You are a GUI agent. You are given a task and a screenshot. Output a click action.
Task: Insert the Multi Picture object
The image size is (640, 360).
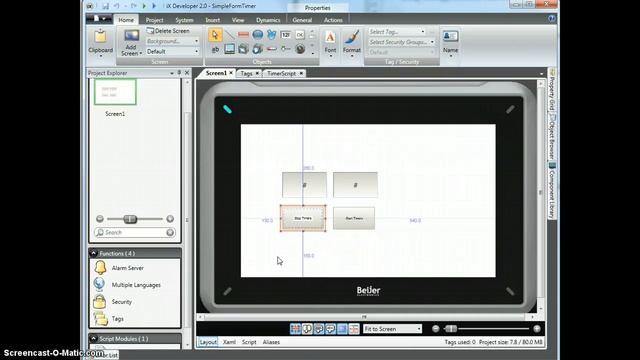pyautogui.click(x=243, y=49)
